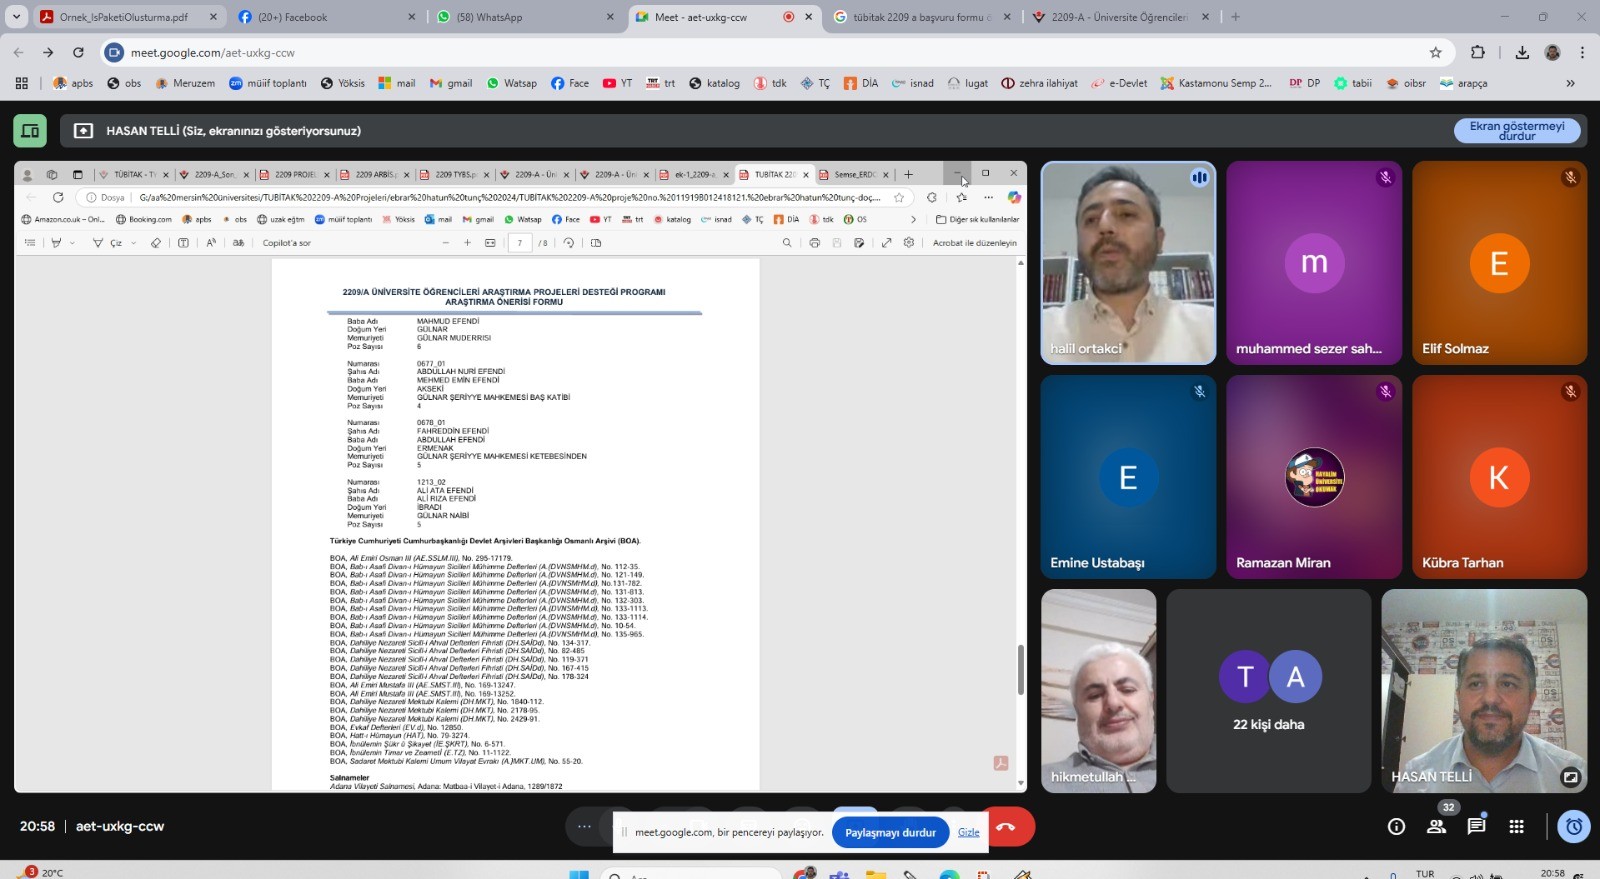The width and height of the screenshot is (1600, 879).
Task: Hang up with the red leave call button
Action: pos(1007,827)
